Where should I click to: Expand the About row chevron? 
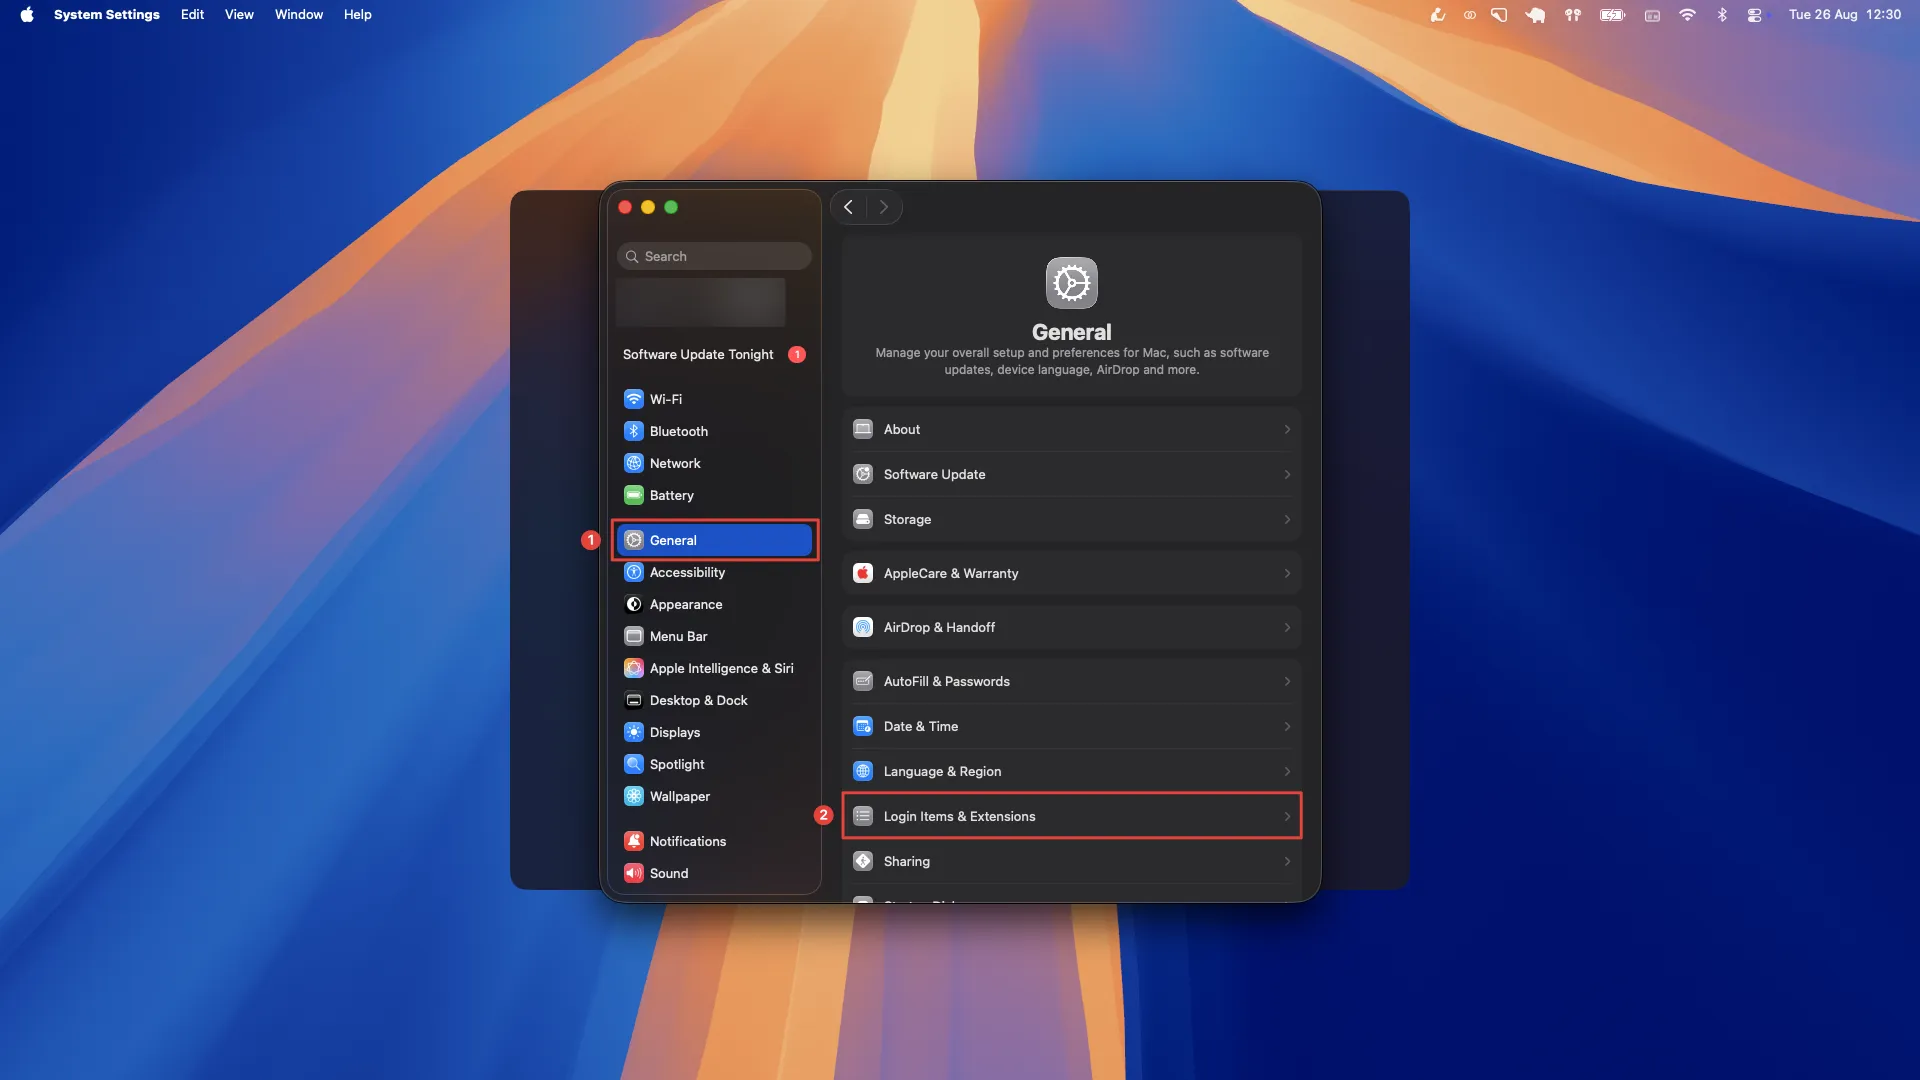[x=1287, y=429]
